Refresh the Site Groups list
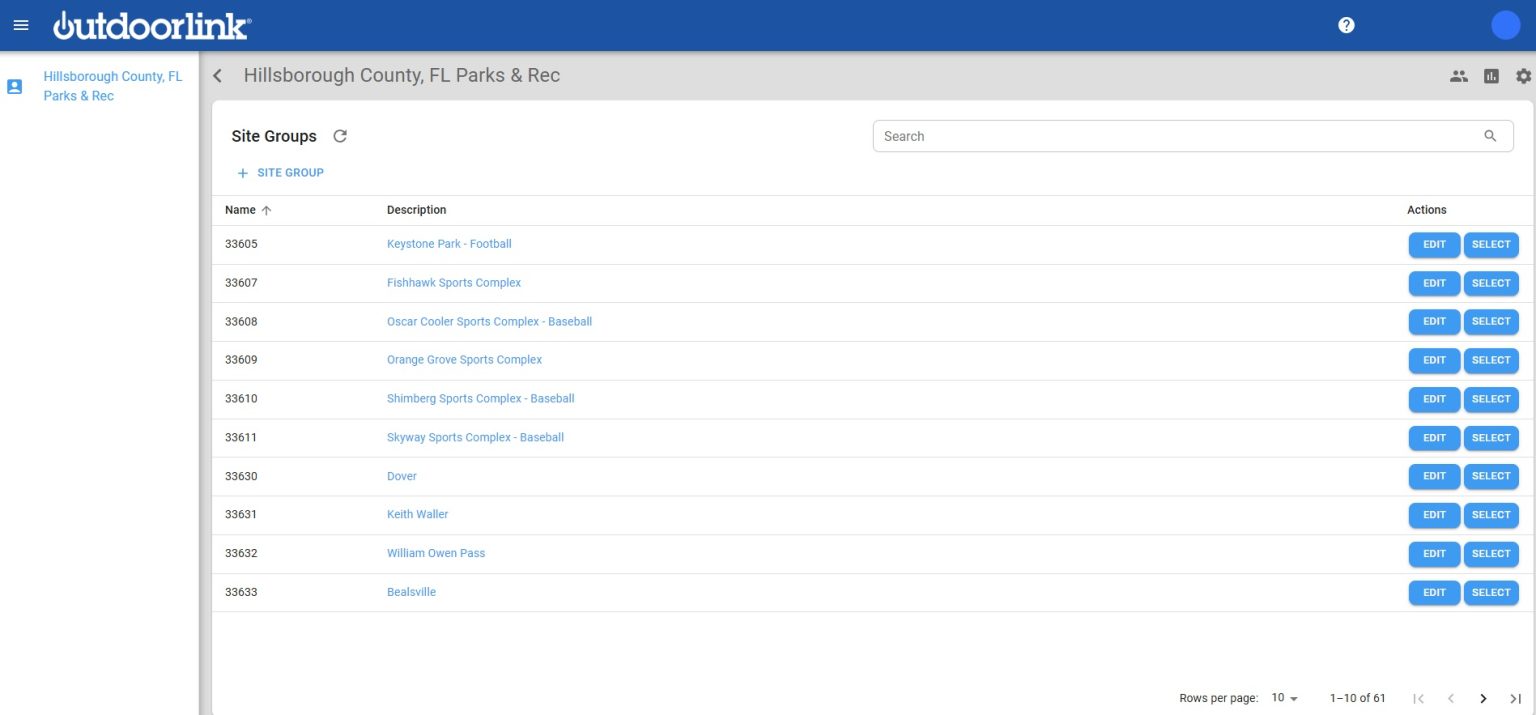Image resolution: width=1536 pixels, height=715 pixels. click(340, 136)
